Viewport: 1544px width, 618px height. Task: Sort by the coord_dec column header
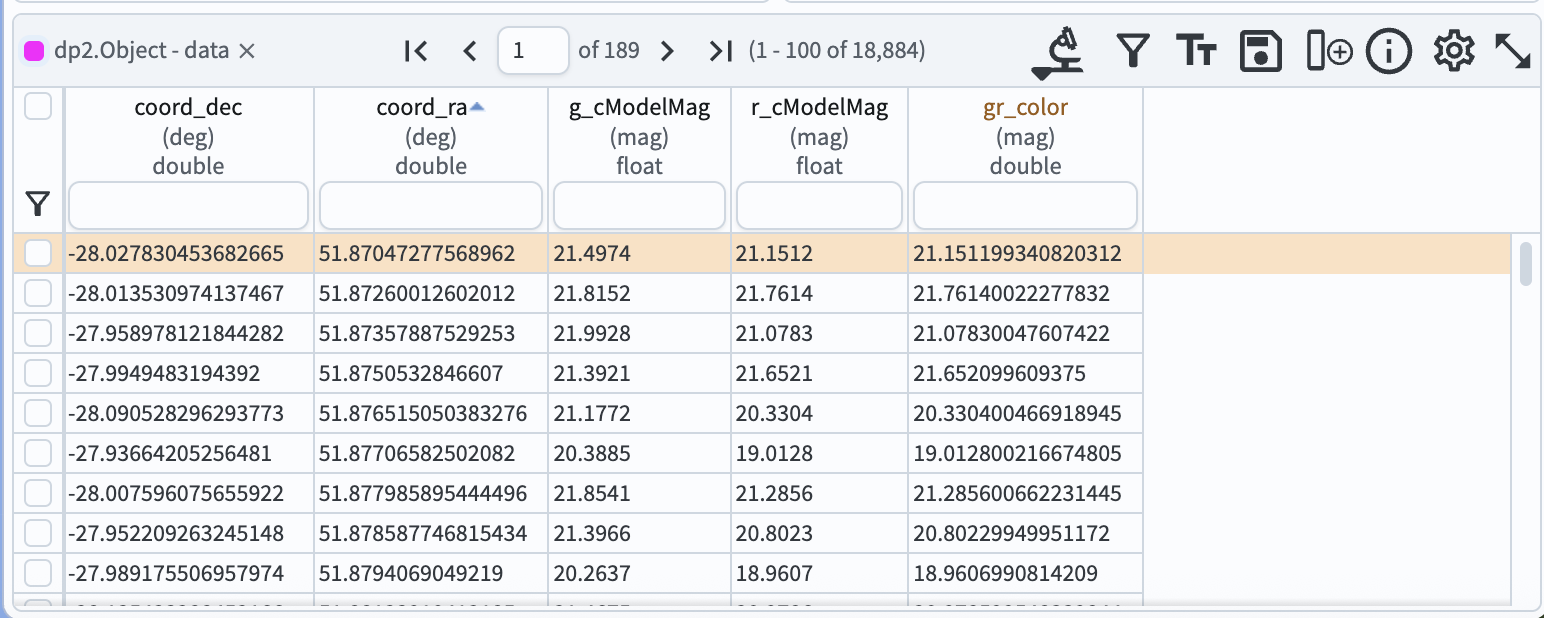click(x=188, y=108)
